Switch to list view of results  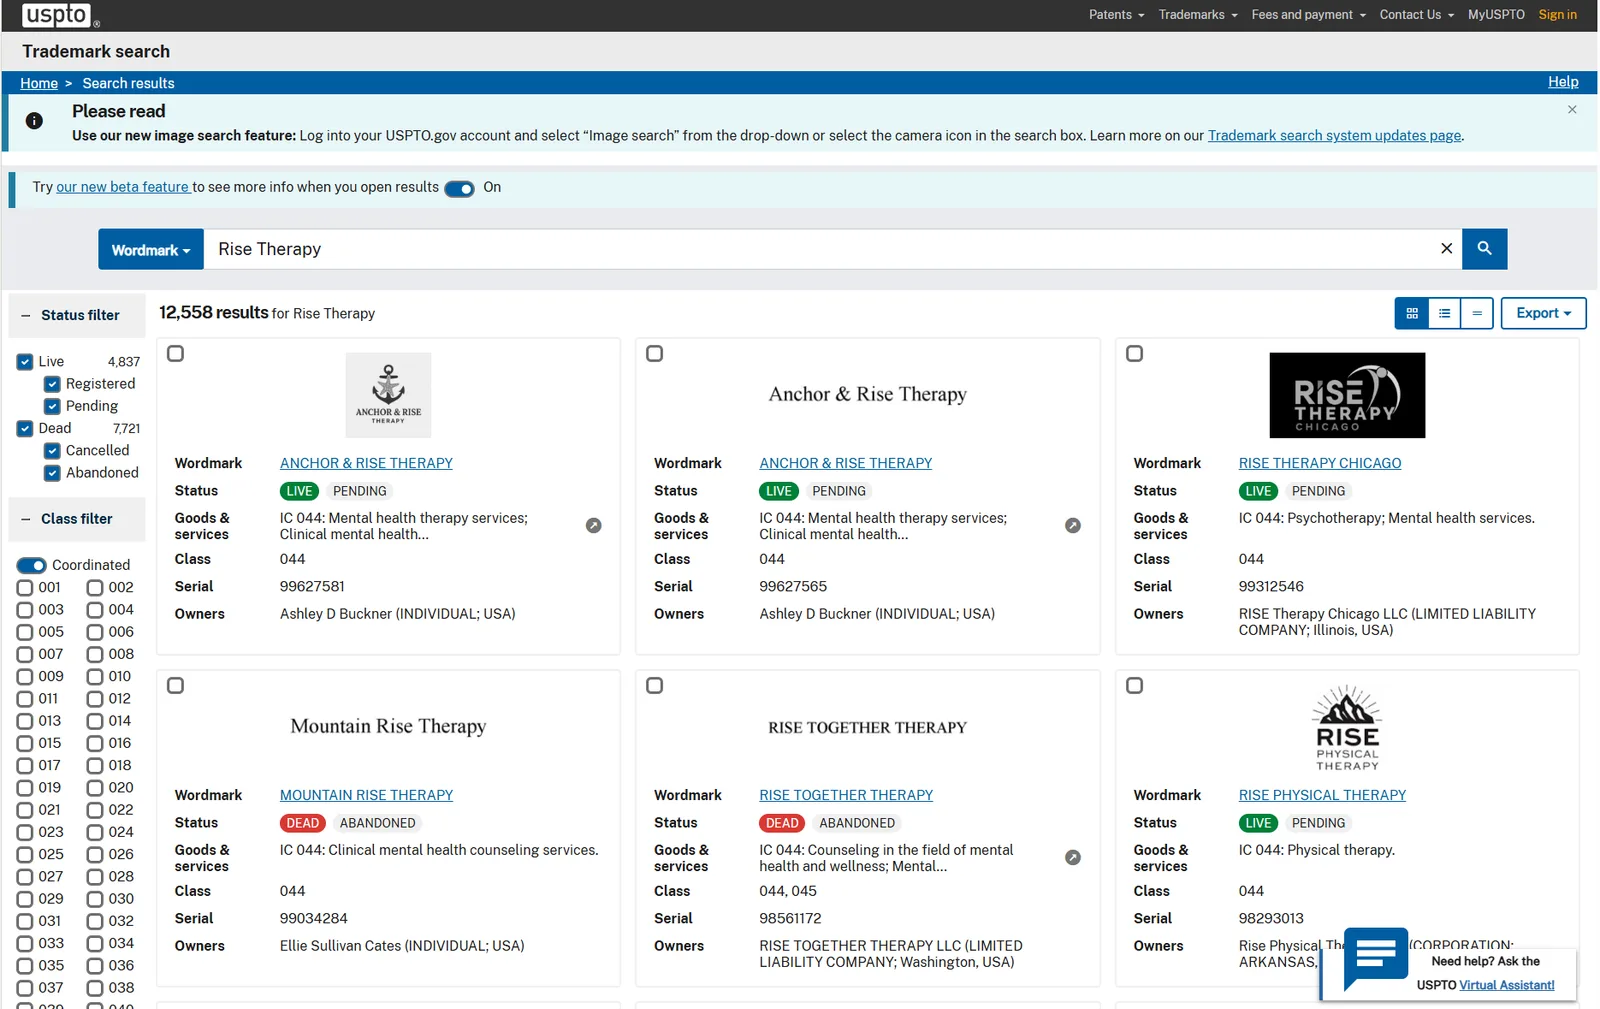[x=1444, y=313]
